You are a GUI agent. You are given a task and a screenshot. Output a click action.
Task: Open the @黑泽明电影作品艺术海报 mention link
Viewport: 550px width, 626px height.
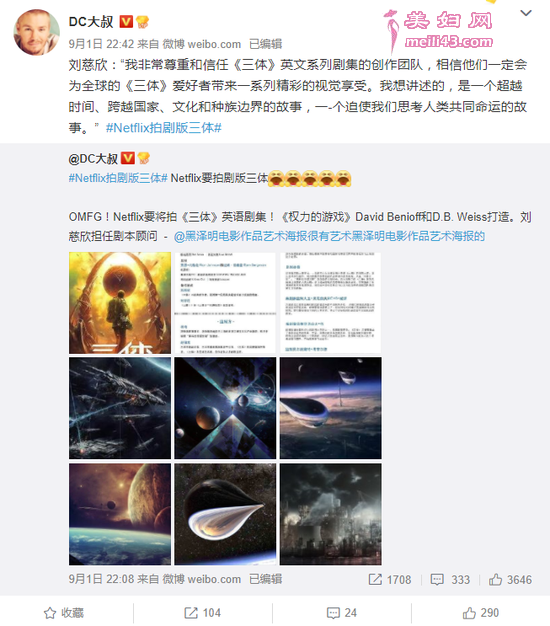click(329, 236)
